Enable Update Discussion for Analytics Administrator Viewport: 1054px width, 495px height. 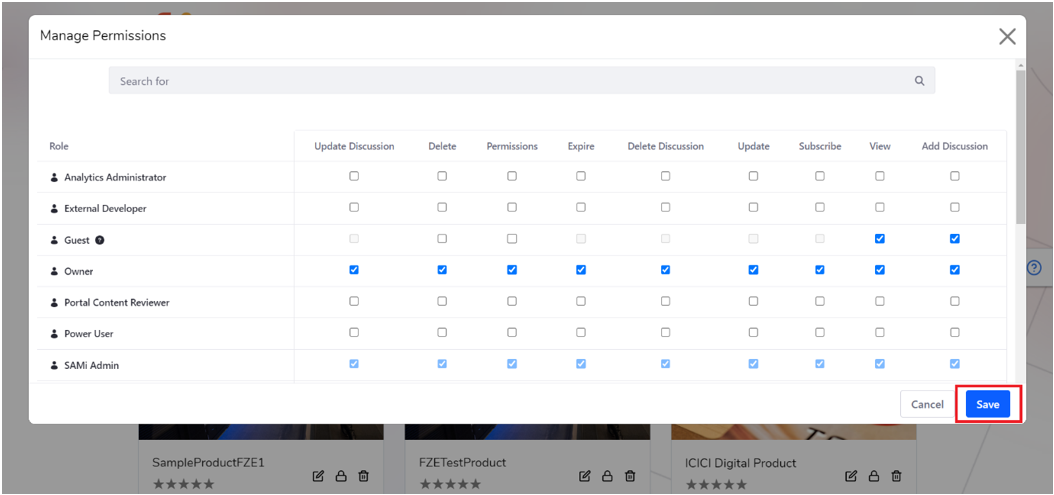[354, 176]
